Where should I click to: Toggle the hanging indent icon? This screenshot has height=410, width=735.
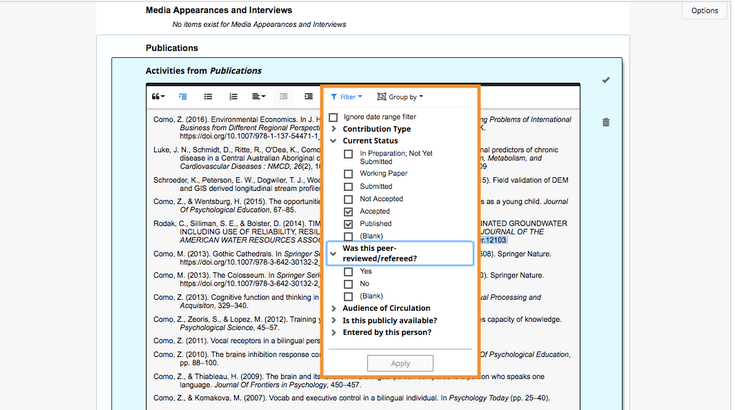183,97
